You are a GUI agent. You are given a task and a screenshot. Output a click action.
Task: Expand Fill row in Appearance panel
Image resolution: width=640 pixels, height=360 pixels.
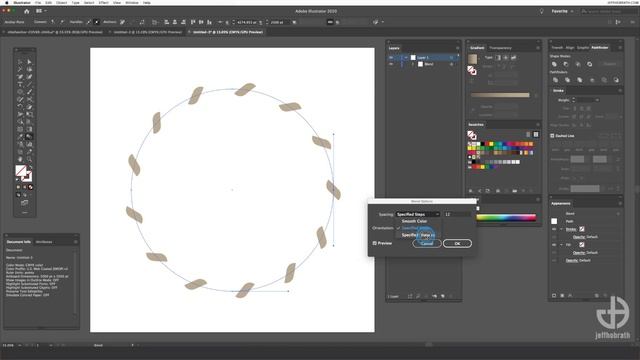click(561, 244)
